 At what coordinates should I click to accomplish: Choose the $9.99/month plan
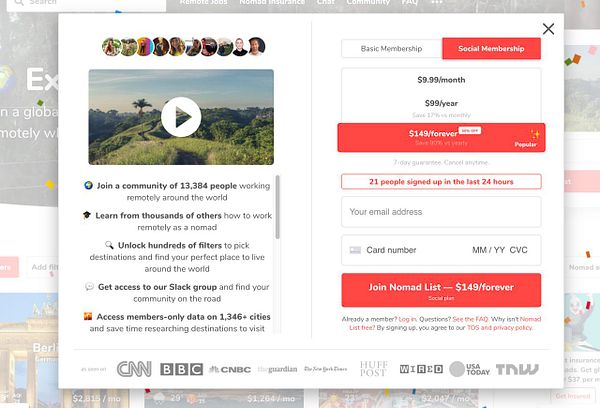pos(441,80)
